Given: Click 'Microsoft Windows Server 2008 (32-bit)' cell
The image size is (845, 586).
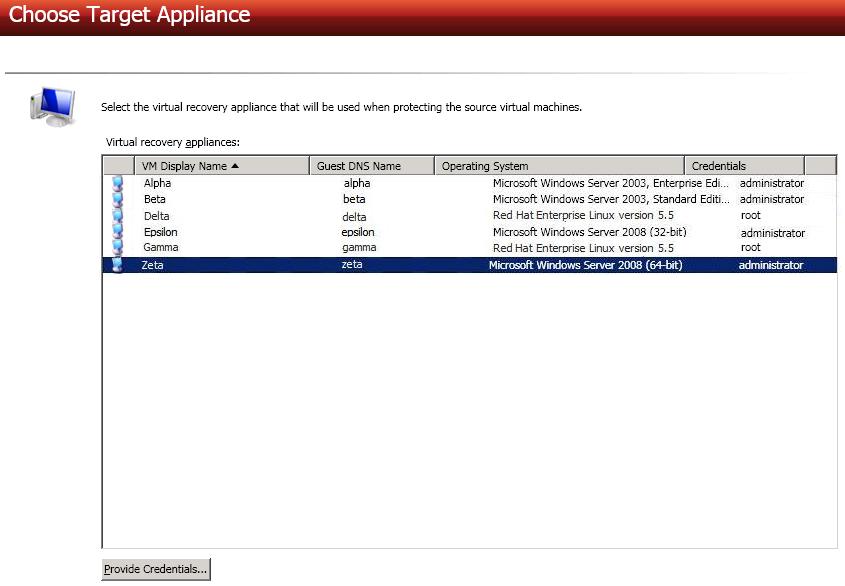Looking at the screenshot, I should point(590,232).
